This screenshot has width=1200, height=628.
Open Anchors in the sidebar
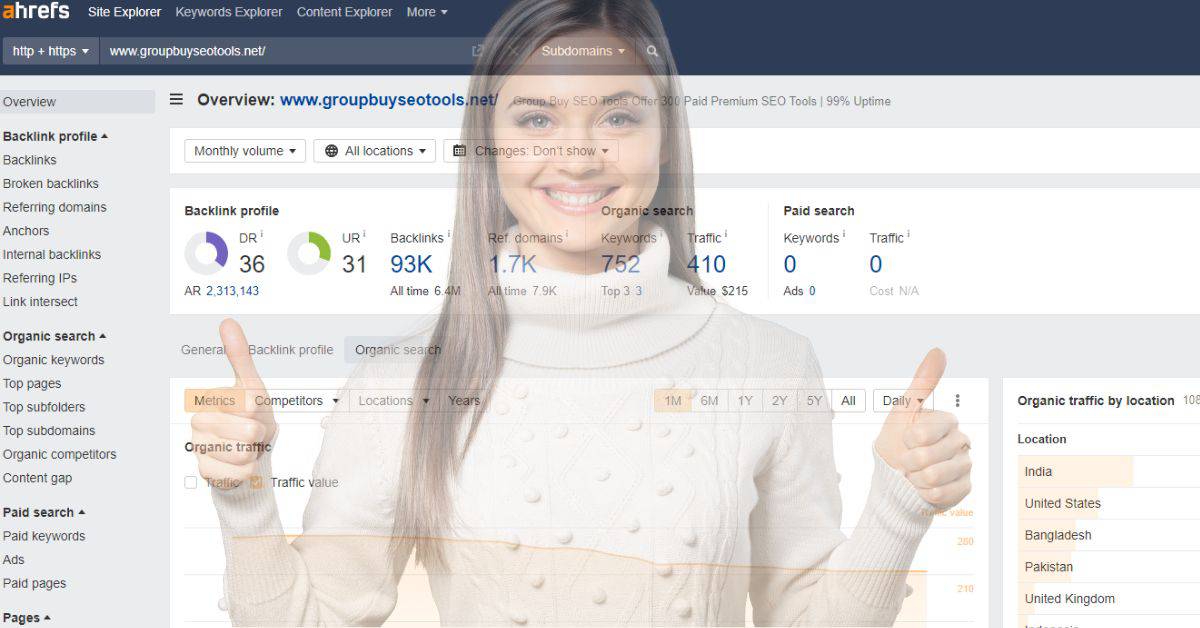tap(26, 231)
